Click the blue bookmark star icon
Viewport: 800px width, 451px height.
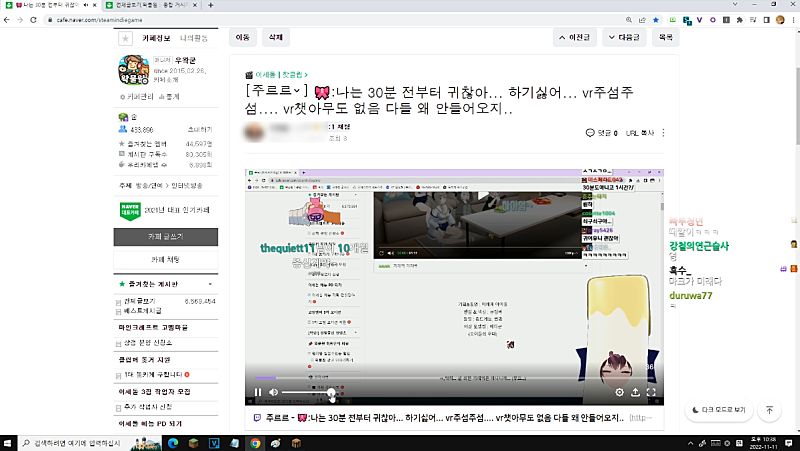tap(656, 20)
